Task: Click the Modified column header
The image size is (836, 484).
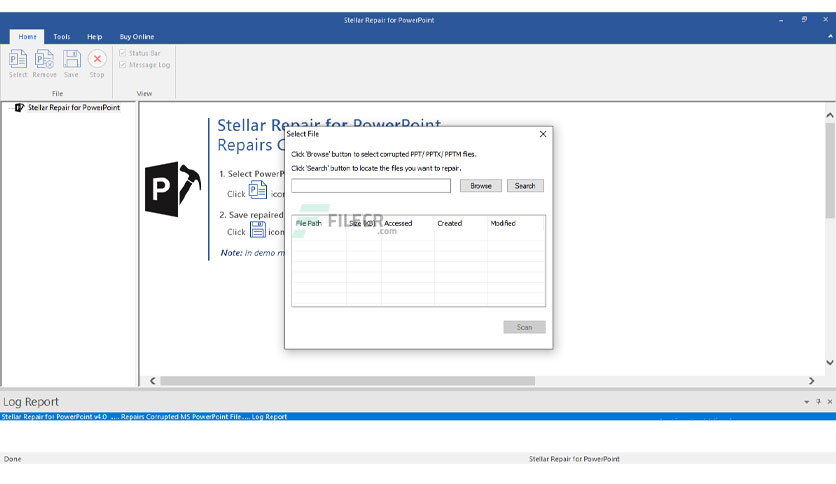Action: 503,223
